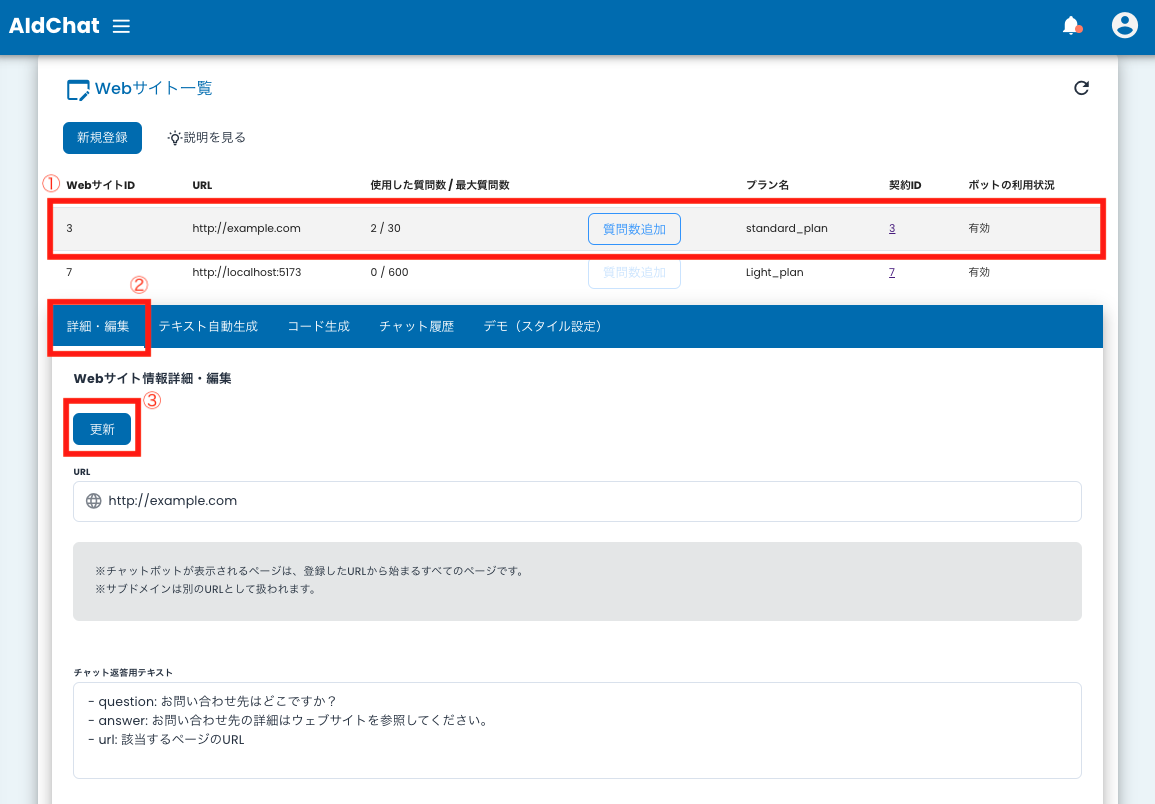Open the コード生成 tab
1155x804 pixels.
tap(317, 325)
